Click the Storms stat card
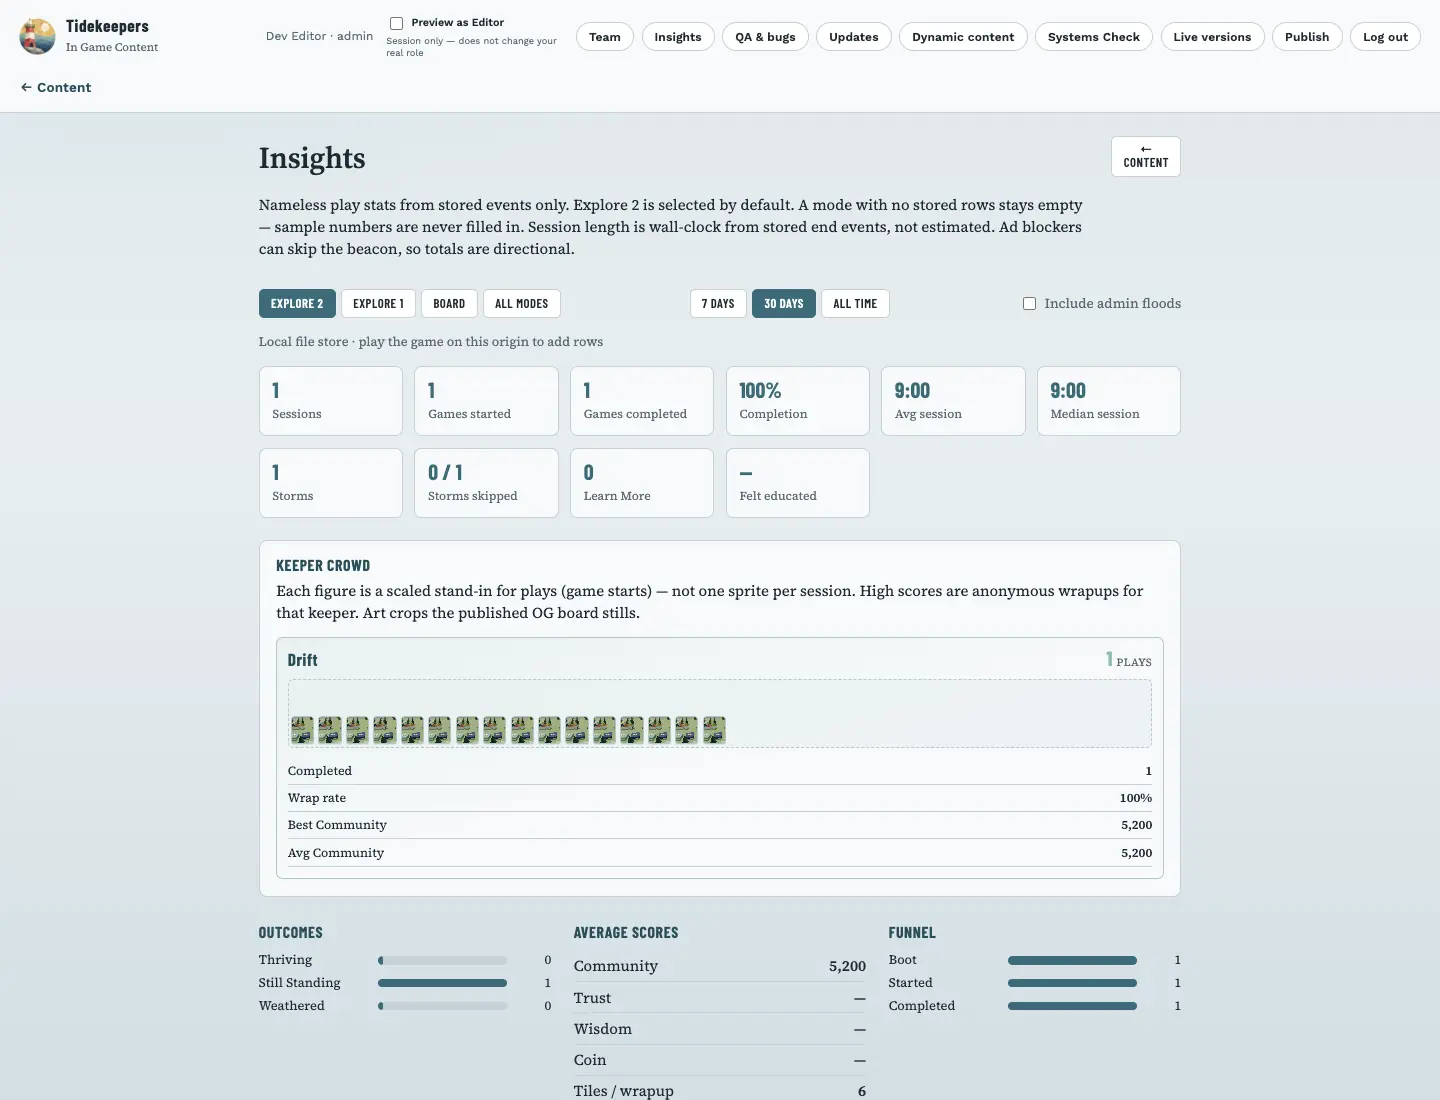1440x1100 pixels. coord(331,483)
